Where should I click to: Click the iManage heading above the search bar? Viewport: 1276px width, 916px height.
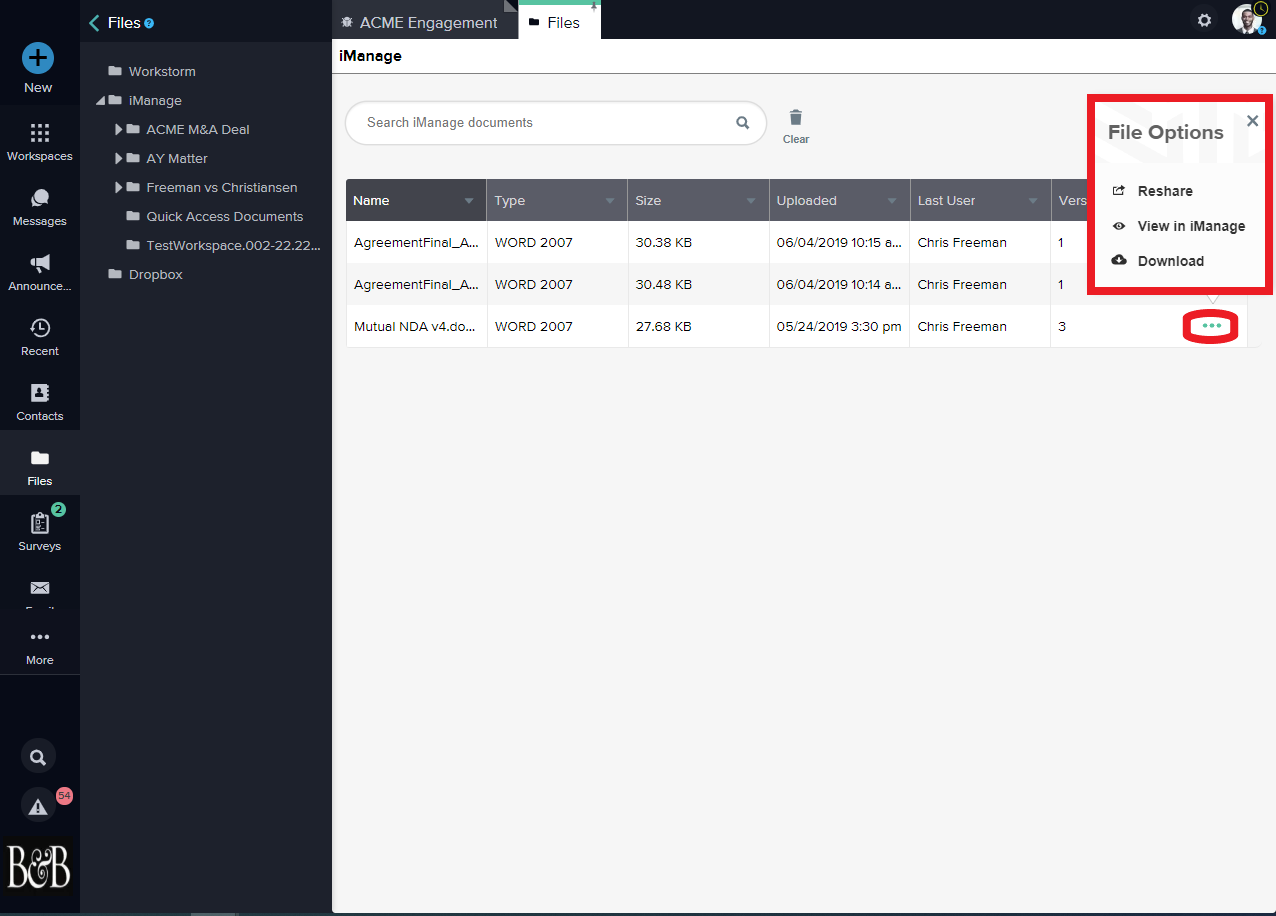(x=371, y=56)
